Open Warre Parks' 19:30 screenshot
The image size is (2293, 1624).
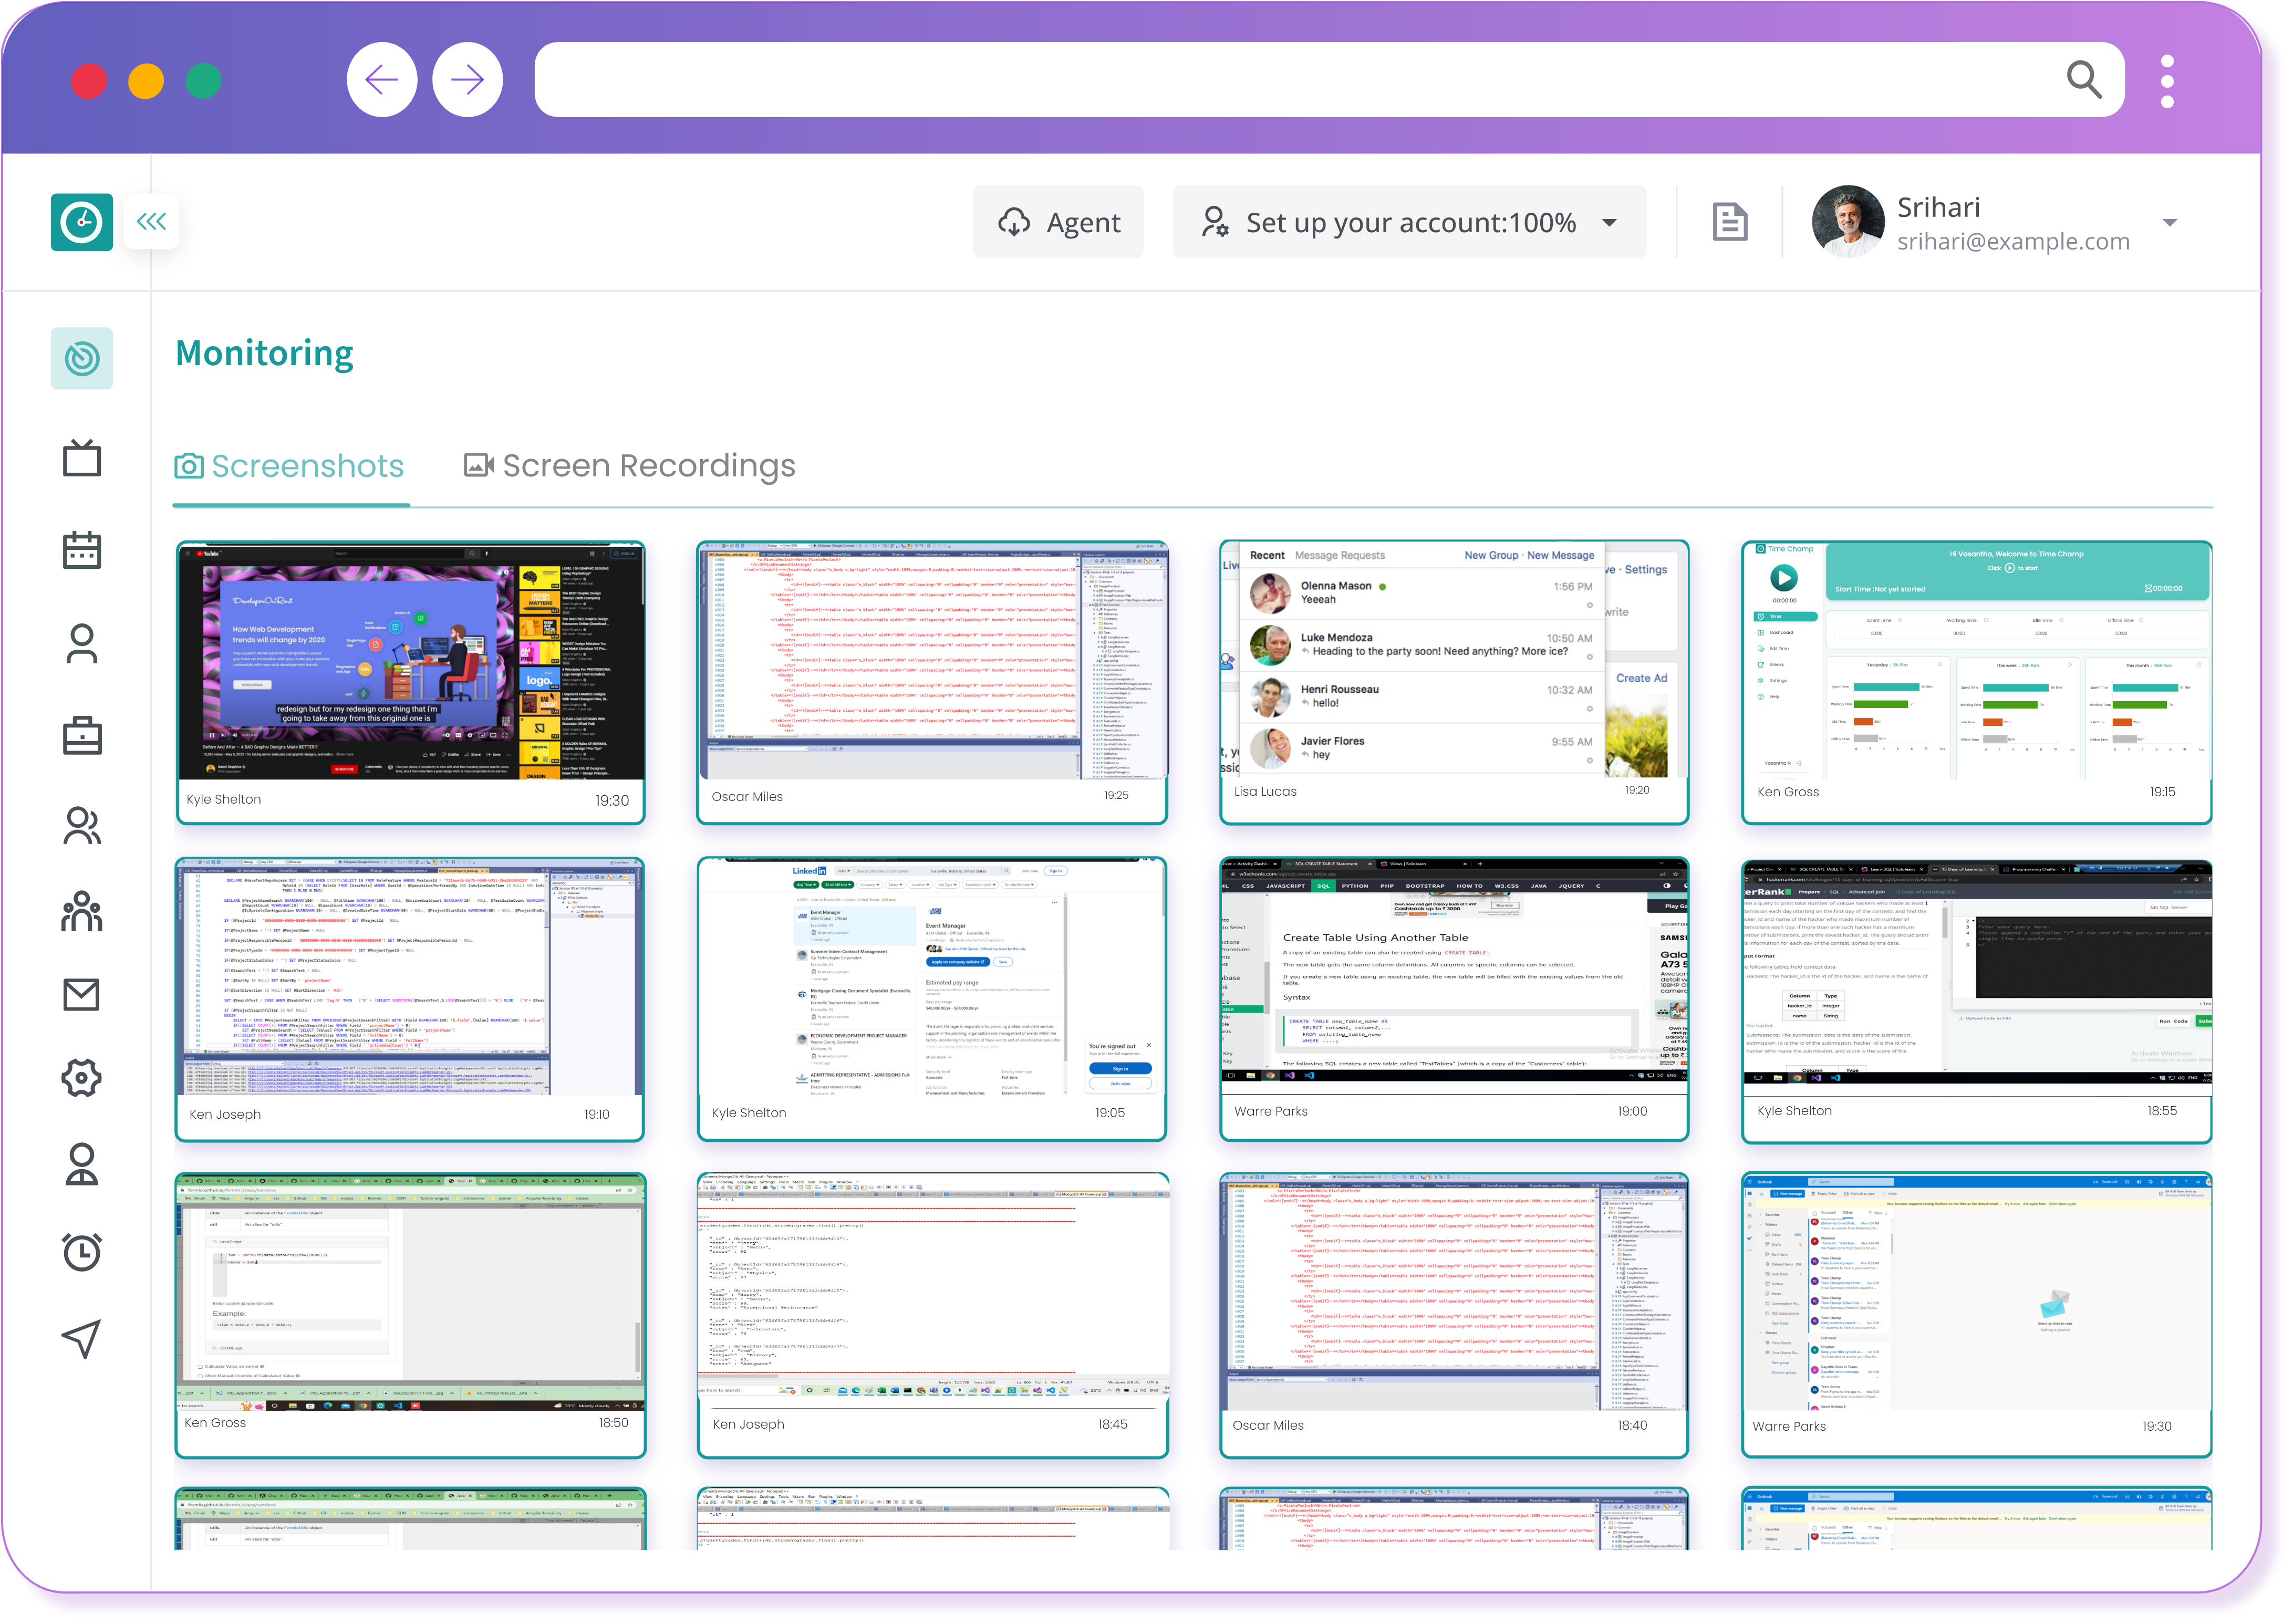click(x=1976, y=1315)
